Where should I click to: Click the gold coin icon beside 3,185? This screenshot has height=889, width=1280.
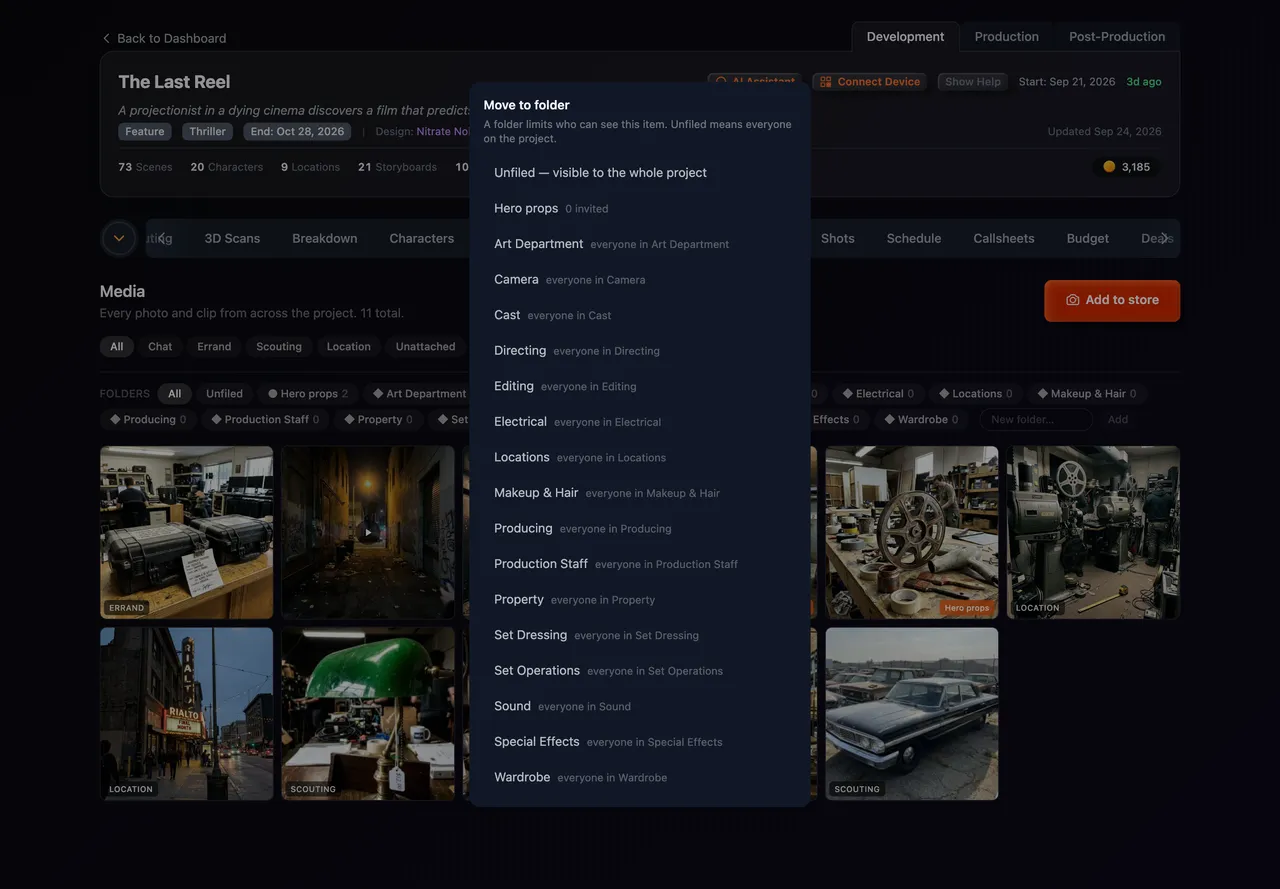[1109, 167]
